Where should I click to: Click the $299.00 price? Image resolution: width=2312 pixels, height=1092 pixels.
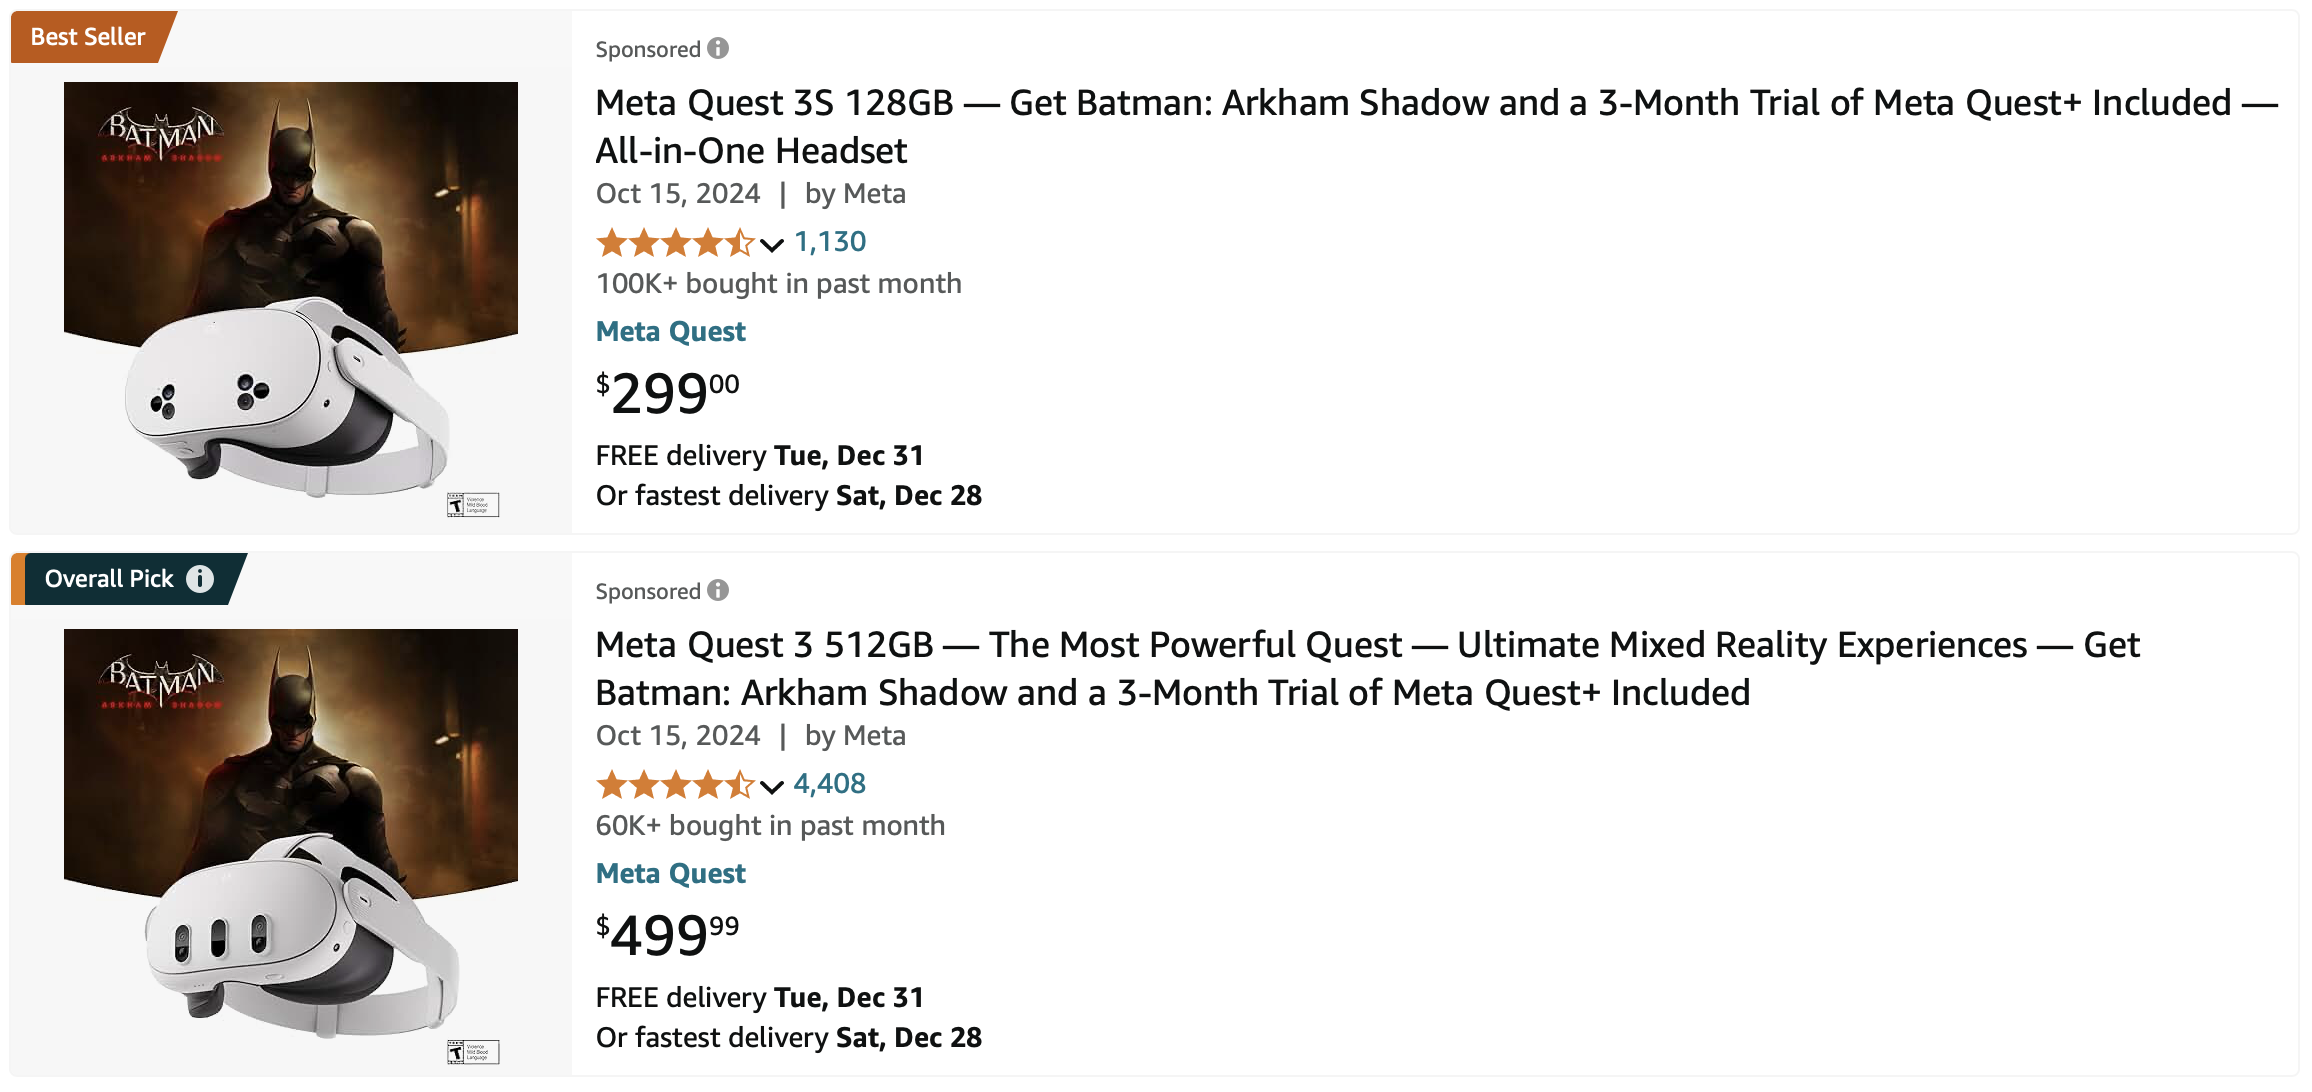click(667, 393)
